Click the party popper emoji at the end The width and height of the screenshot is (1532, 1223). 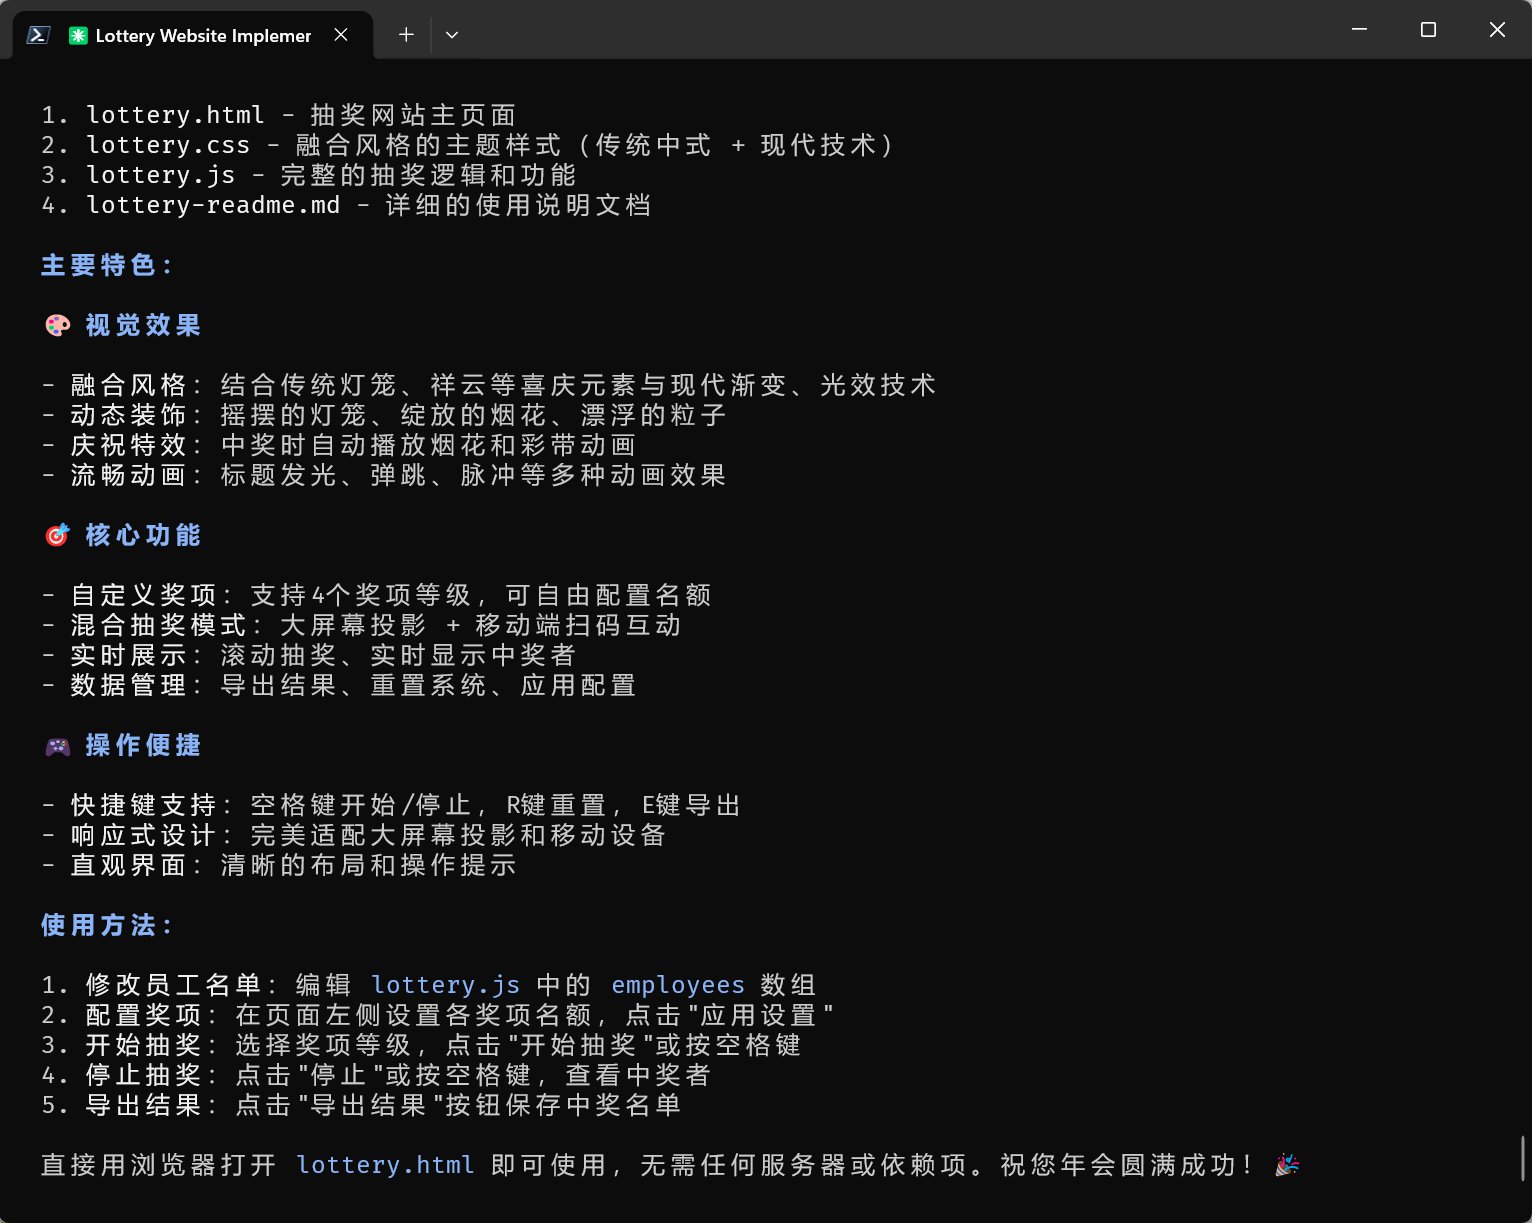coord(1287,1165)
